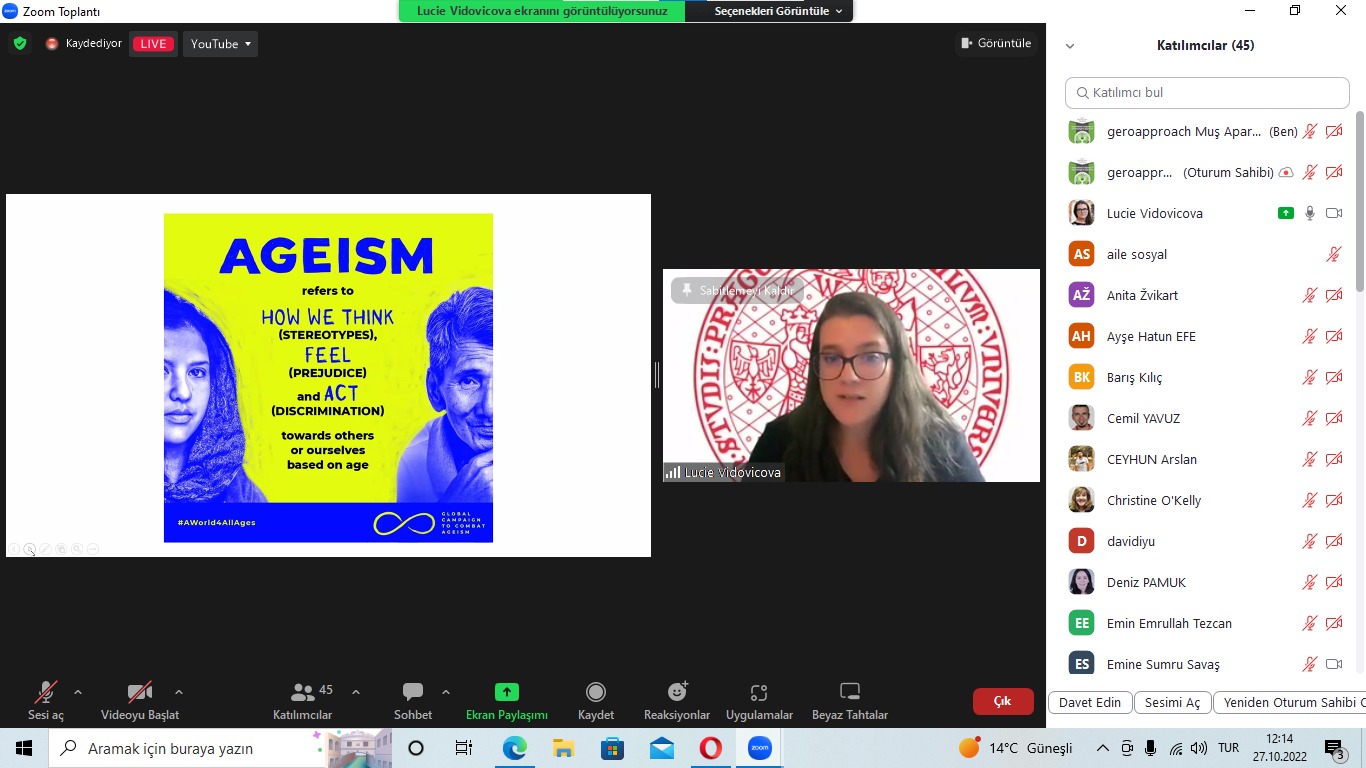Expand audio options arrow beside Sesi aç
Viewport: 1366px width, 768px height.
78,692
